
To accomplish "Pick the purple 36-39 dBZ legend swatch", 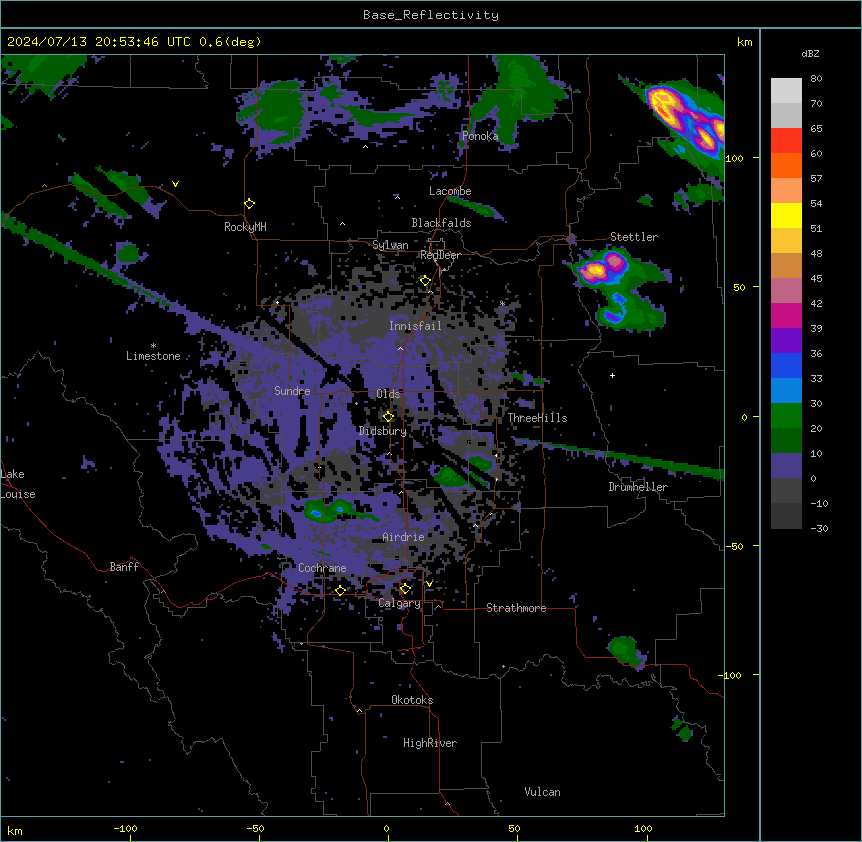I will tap(786, 341).
